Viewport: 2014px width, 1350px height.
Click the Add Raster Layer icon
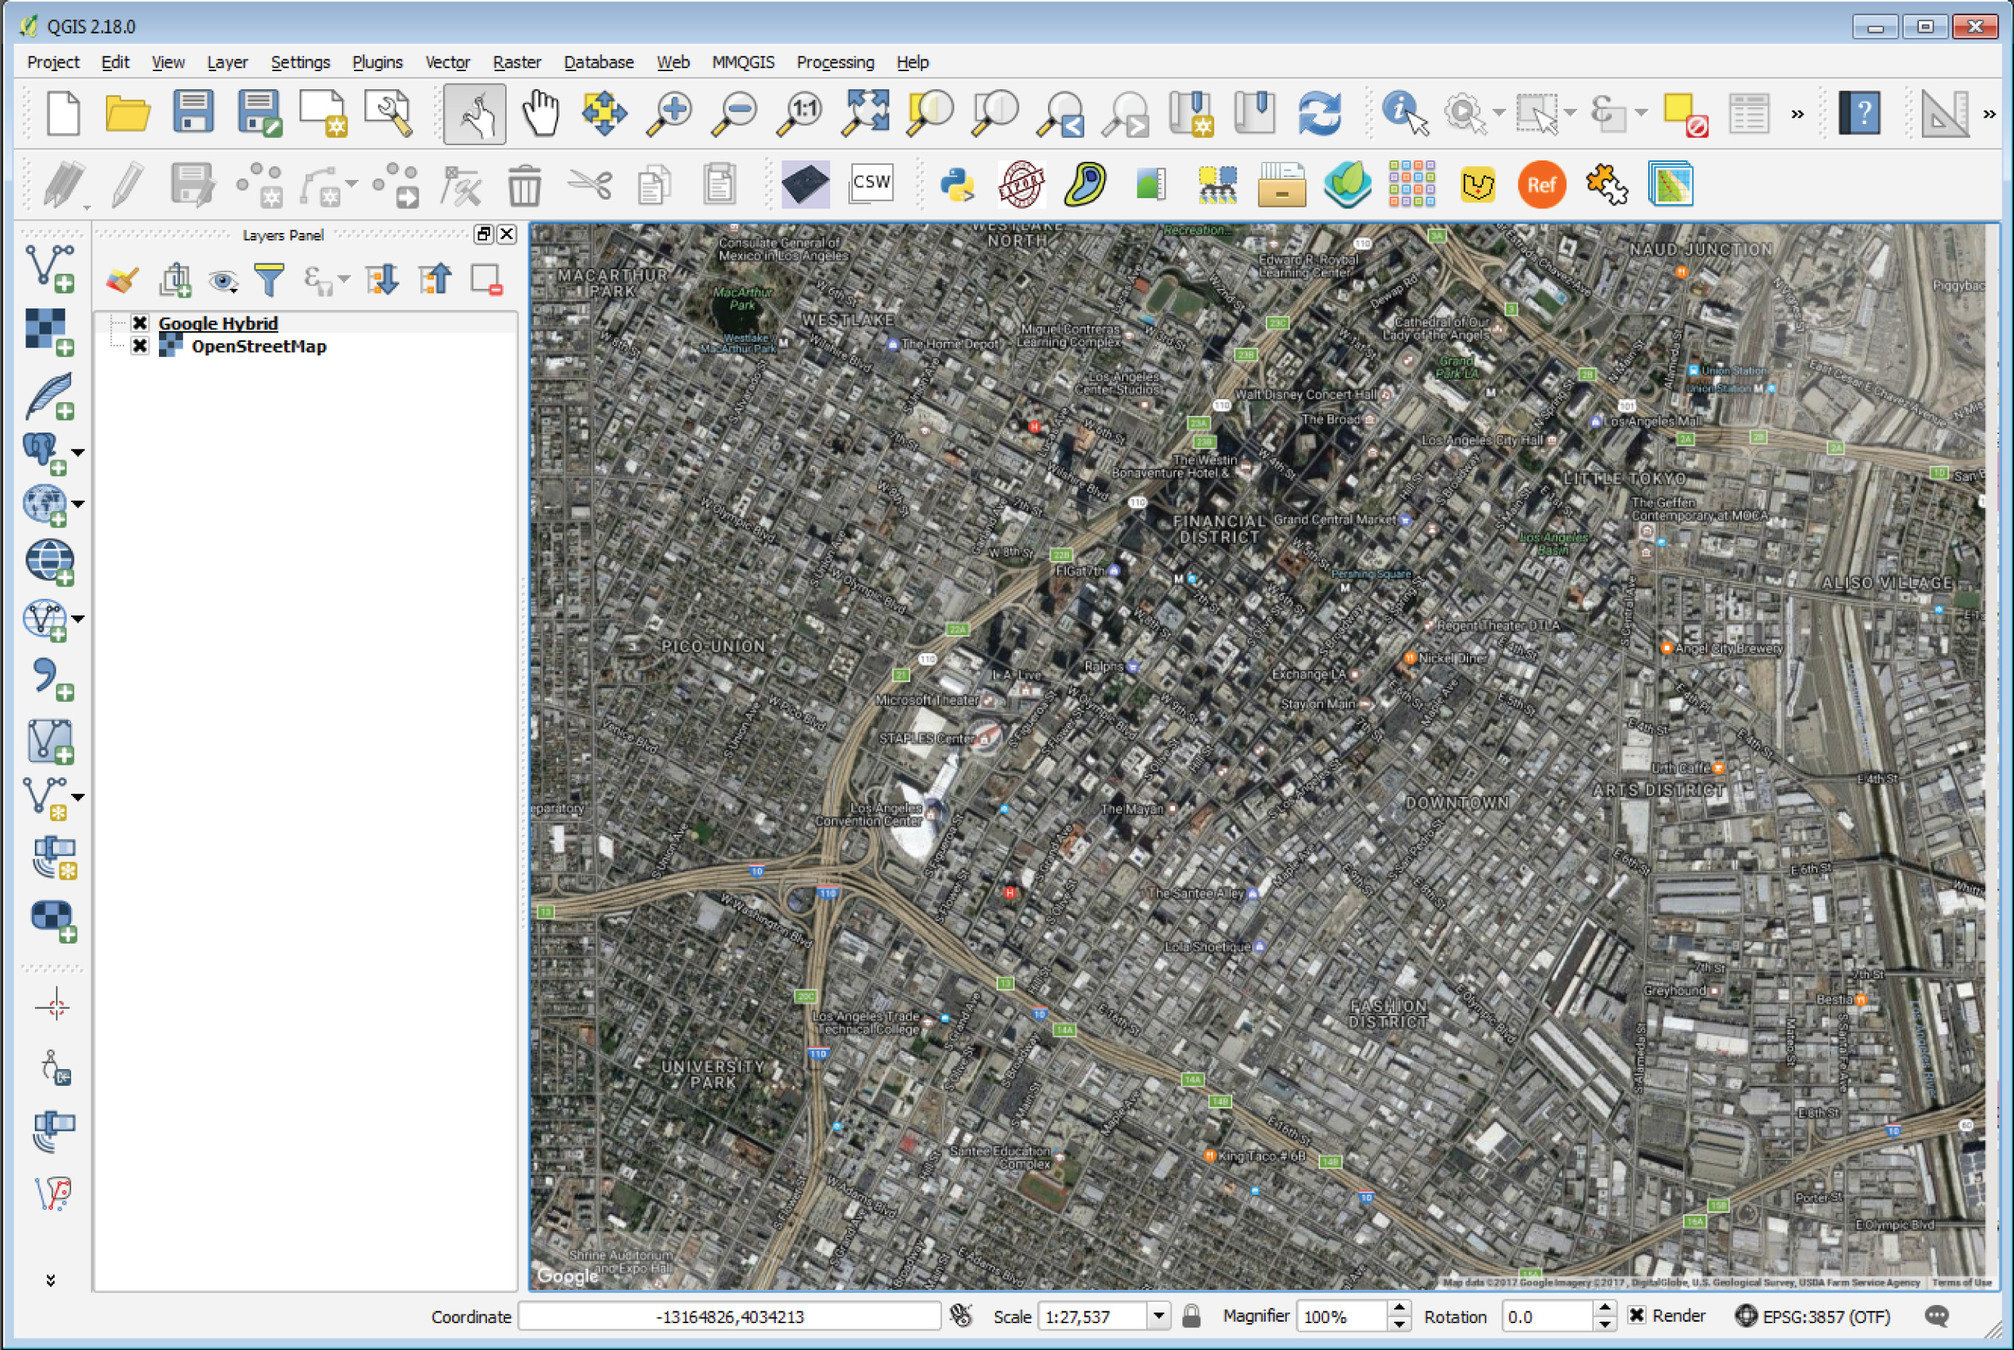click(49, 332)
